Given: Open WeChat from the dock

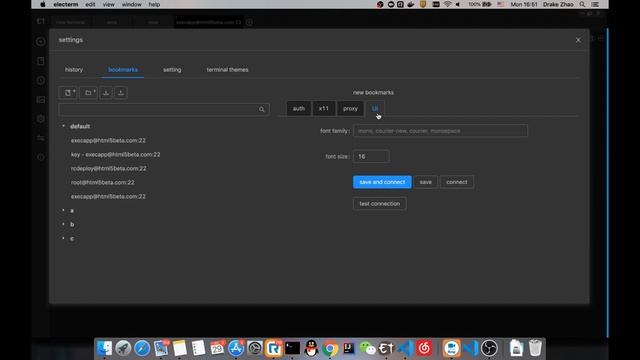Looking at the screenshot, I should coord(368,348).
